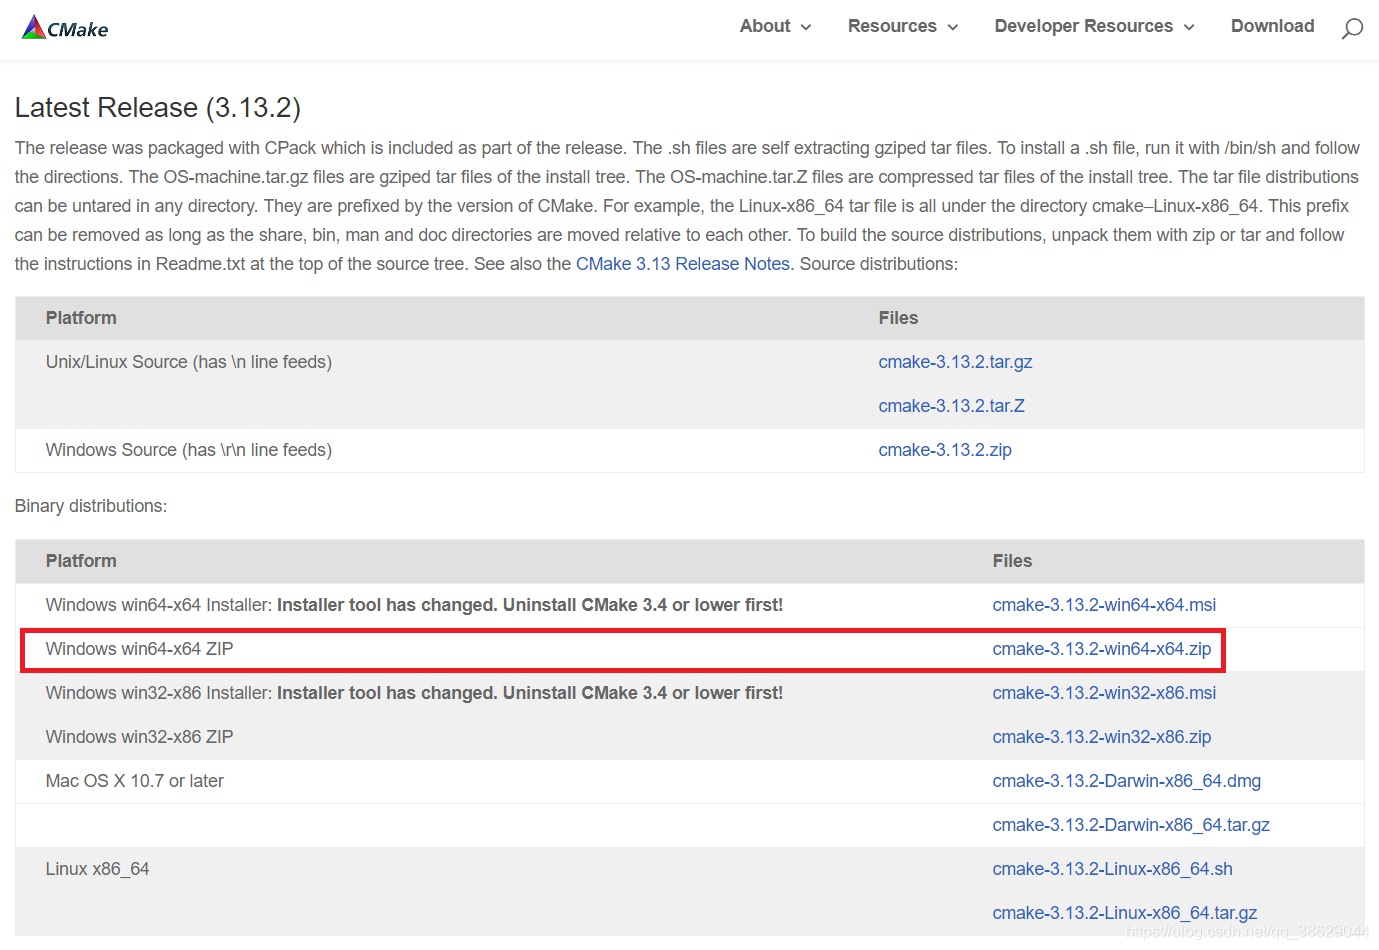This screenshot has width=1379, height=950.
Task: Download cmake-3.13.2-Linux-x86_64.tar.gz file
Action: 1124,913
